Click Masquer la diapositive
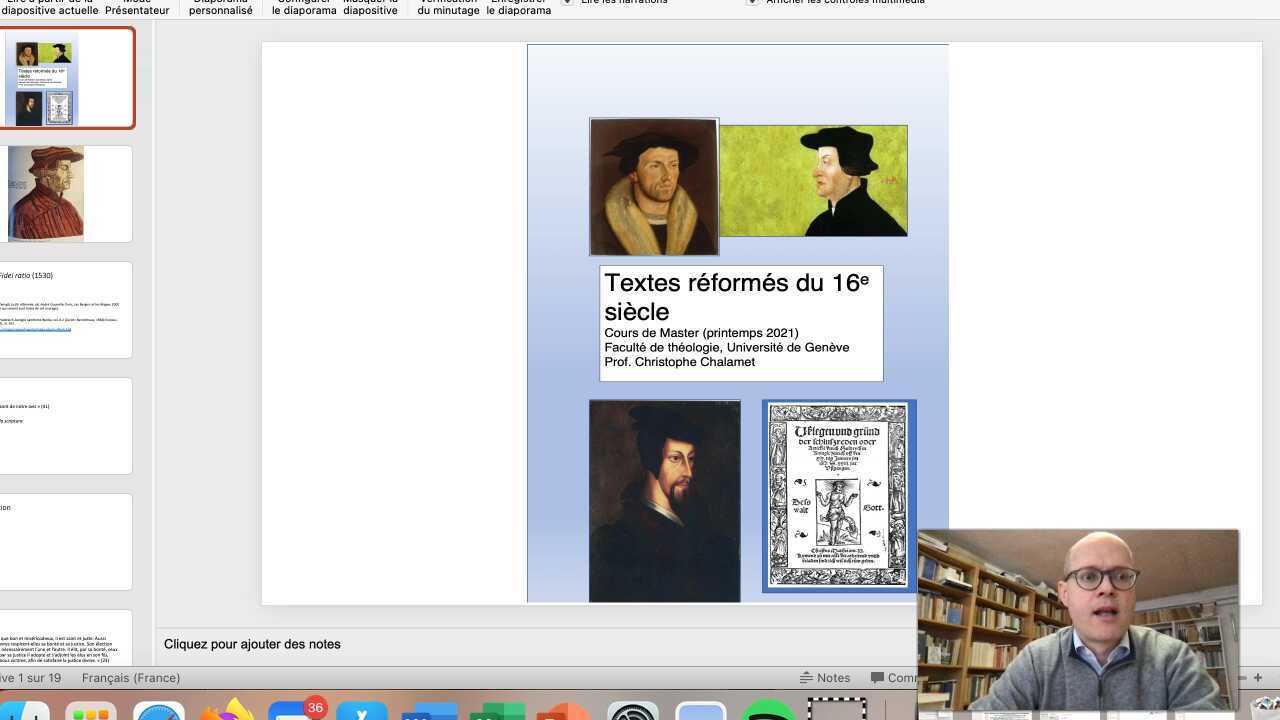The height and width of the screenshot is (720, 1280). (x=370, y=6)
